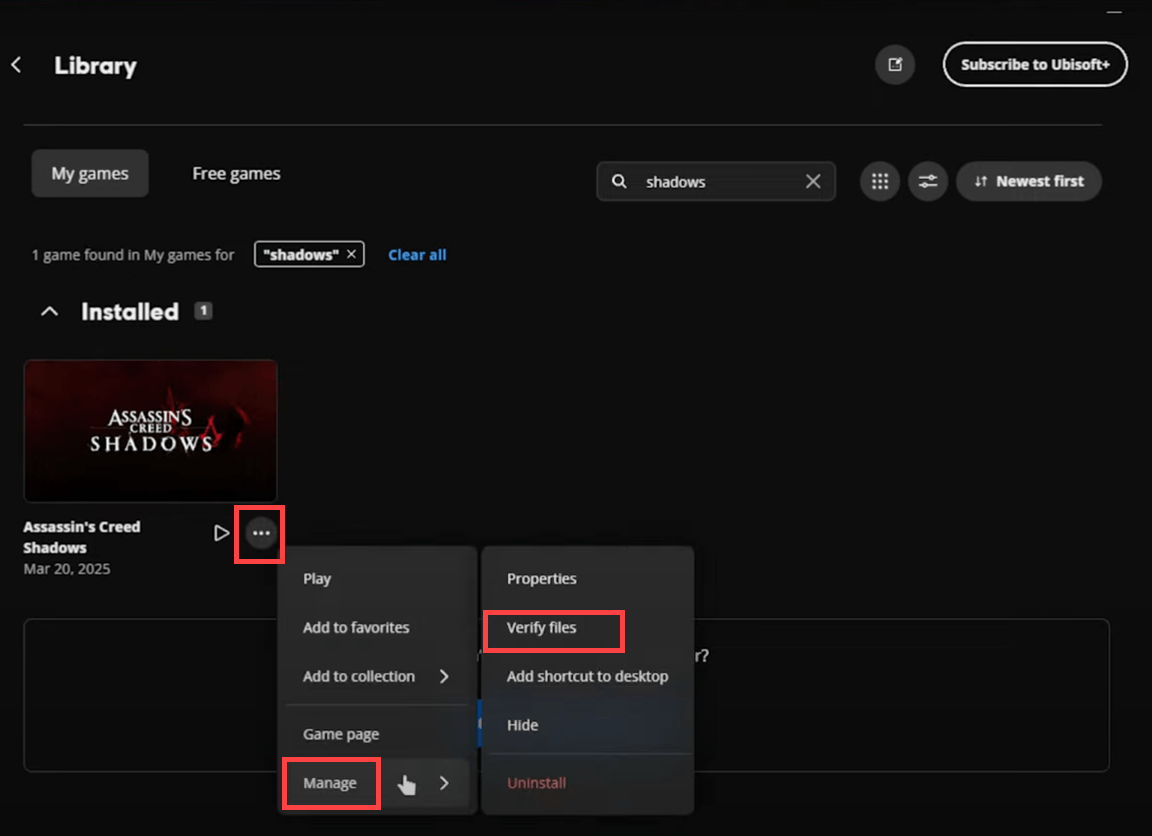
Task: Click the Clear all link
Action: pos(417,254)
